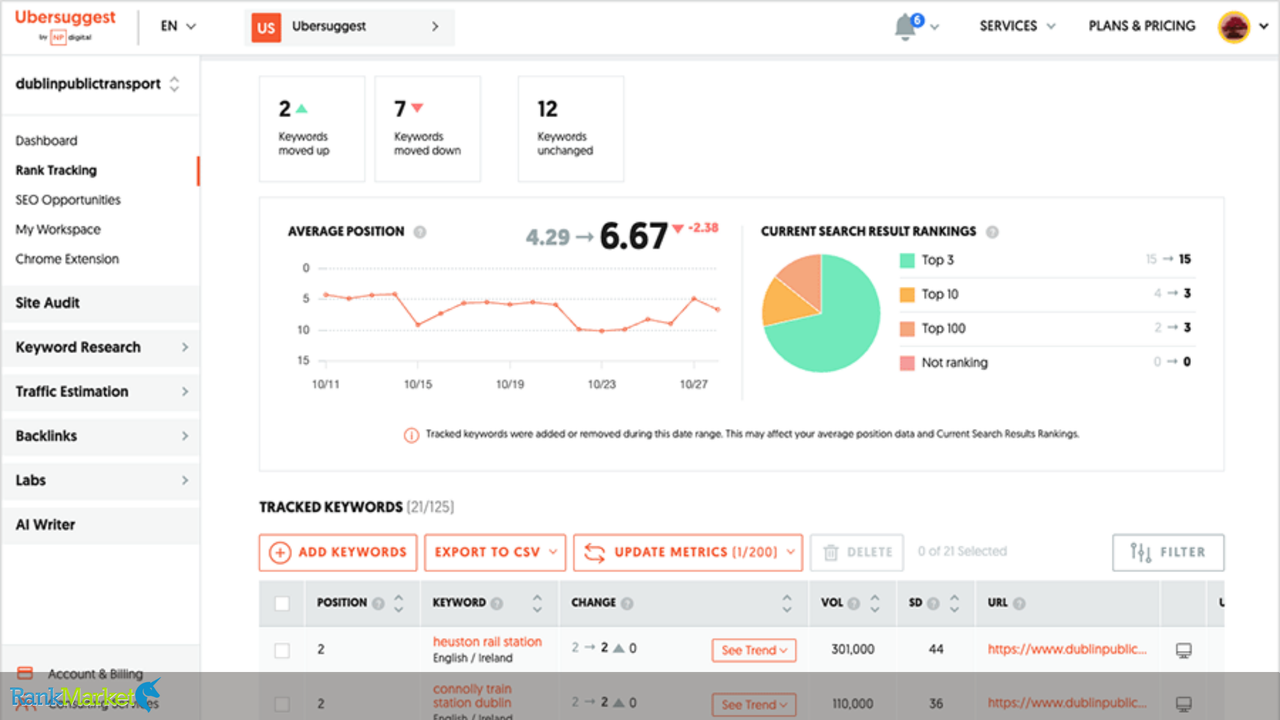Sort by SD column arrows

tap(954, 604)
